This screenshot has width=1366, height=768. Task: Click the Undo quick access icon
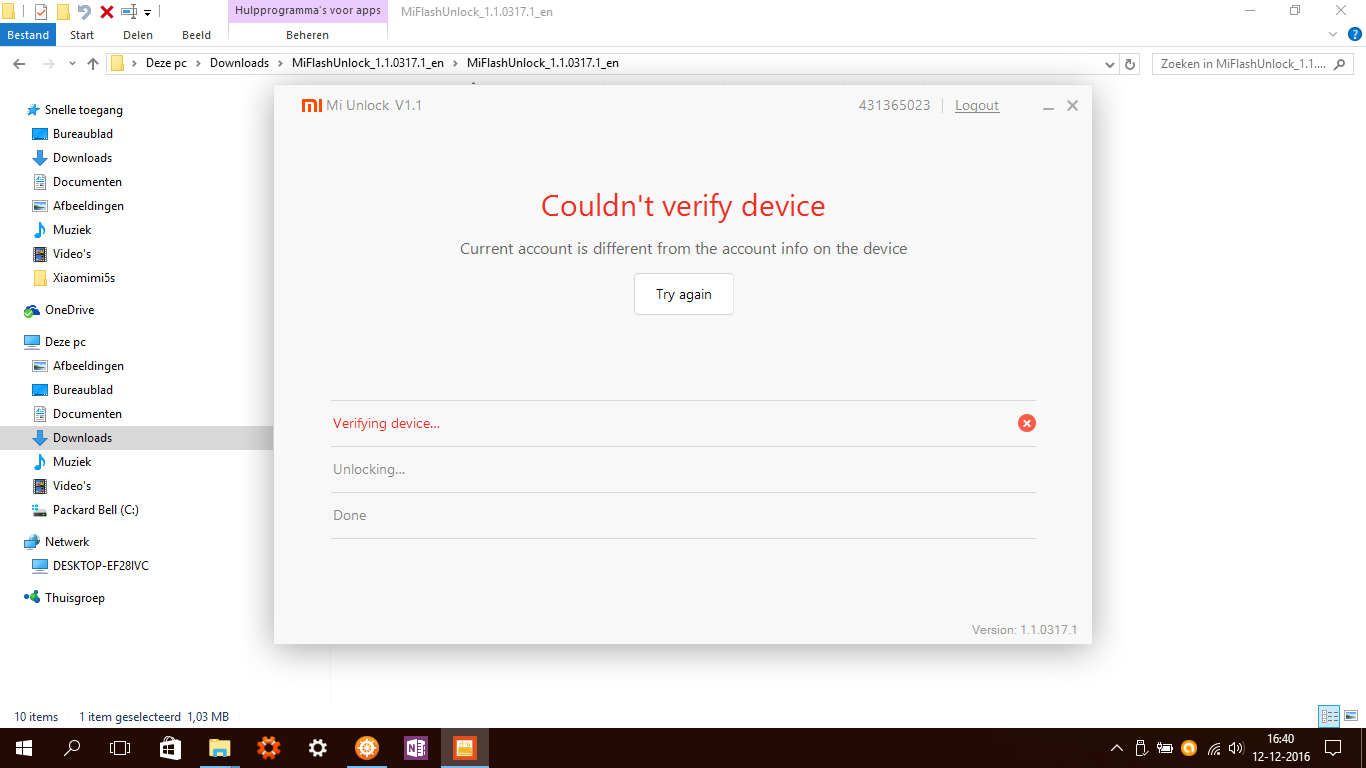coord(84,12)
